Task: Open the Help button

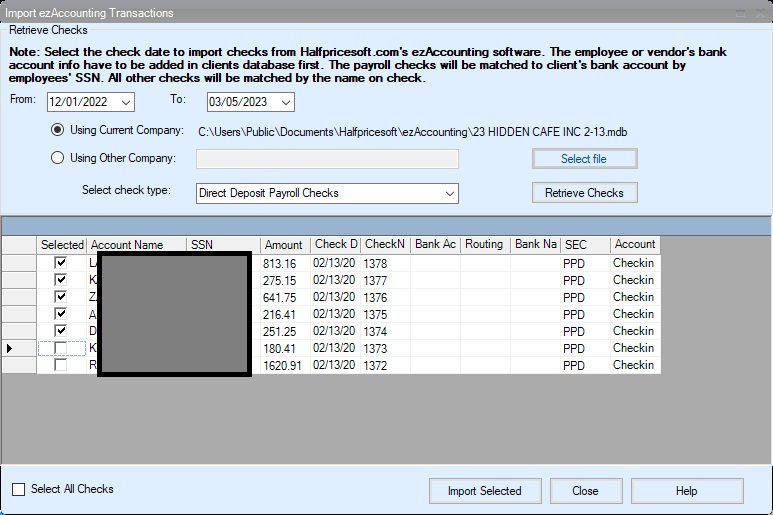Action: 686,491
